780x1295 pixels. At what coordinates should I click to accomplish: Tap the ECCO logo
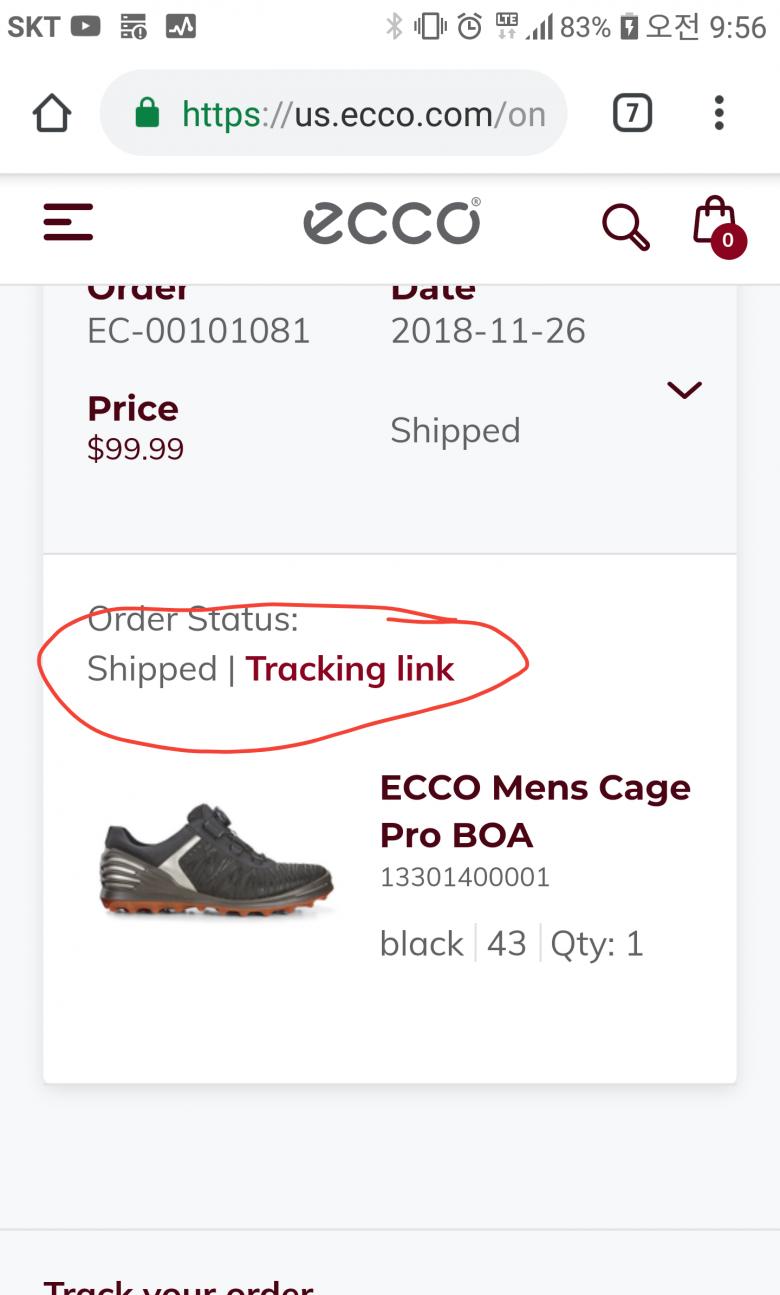coord(392,222)
